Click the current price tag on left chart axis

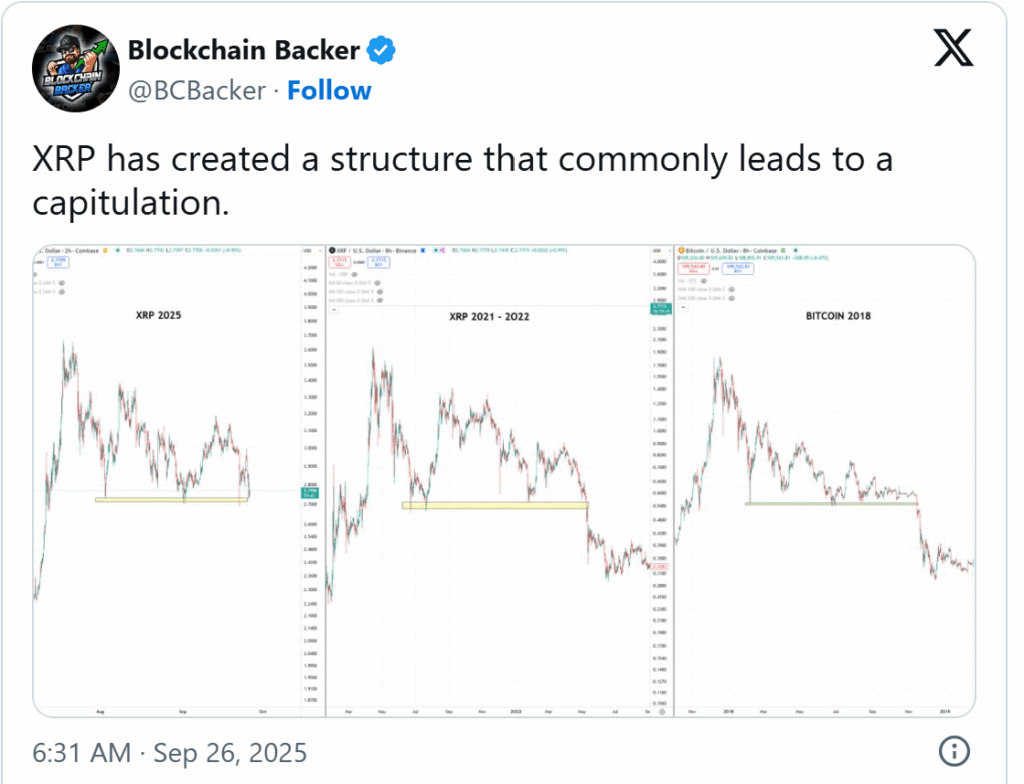click(x=306, y=492)
